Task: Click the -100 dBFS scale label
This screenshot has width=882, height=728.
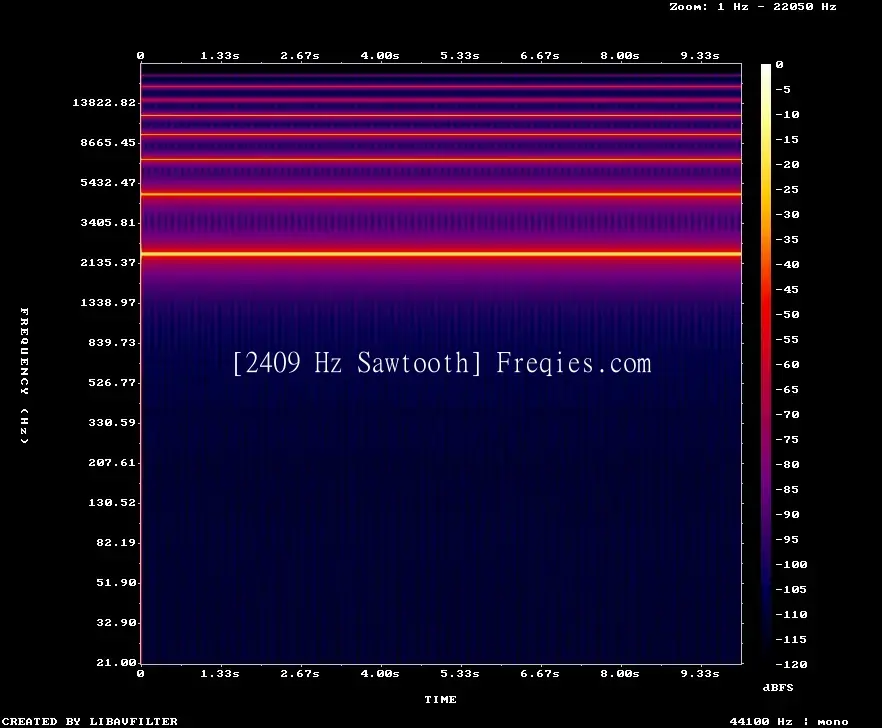Action: tap(791, 564)
